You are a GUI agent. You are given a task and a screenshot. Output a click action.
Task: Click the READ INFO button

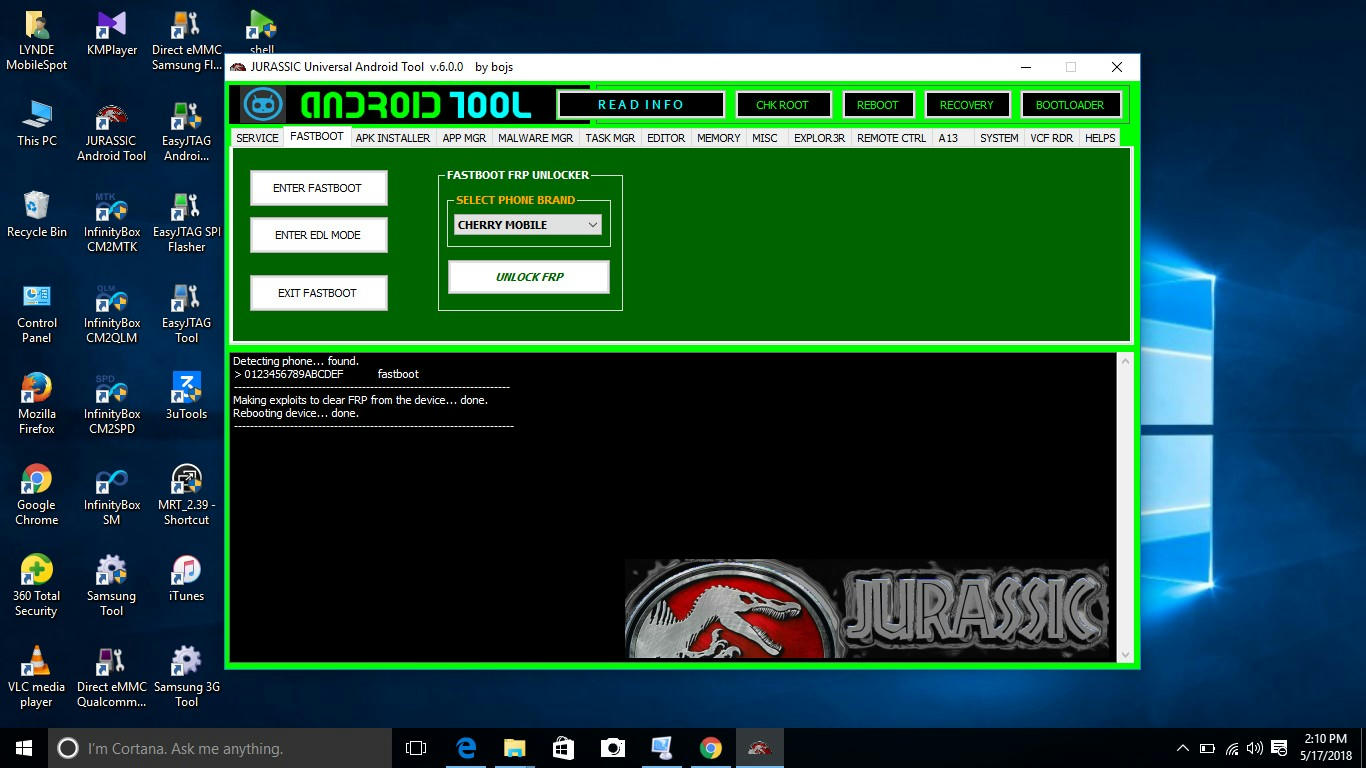click(x=641, y=105)
